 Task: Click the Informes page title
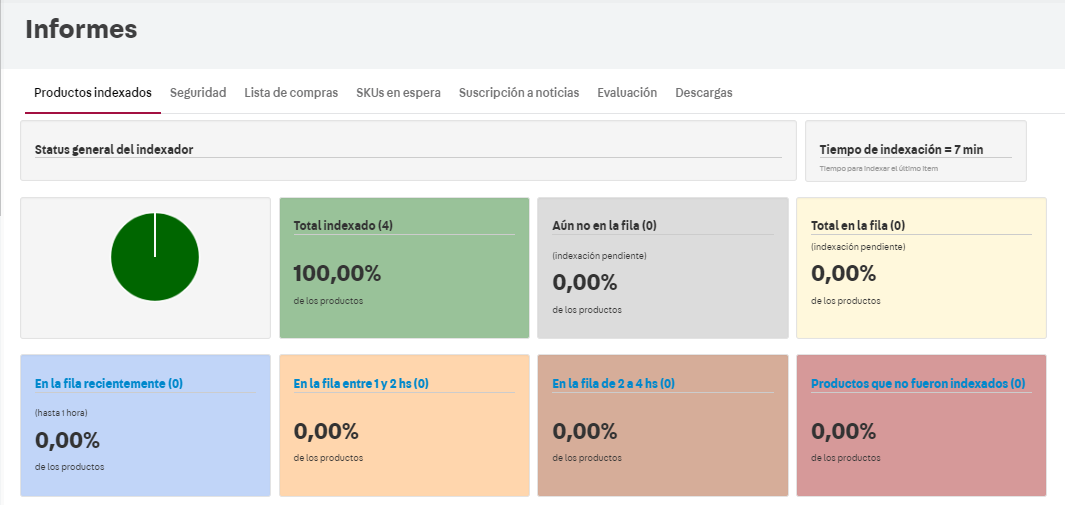click(81, 30)
